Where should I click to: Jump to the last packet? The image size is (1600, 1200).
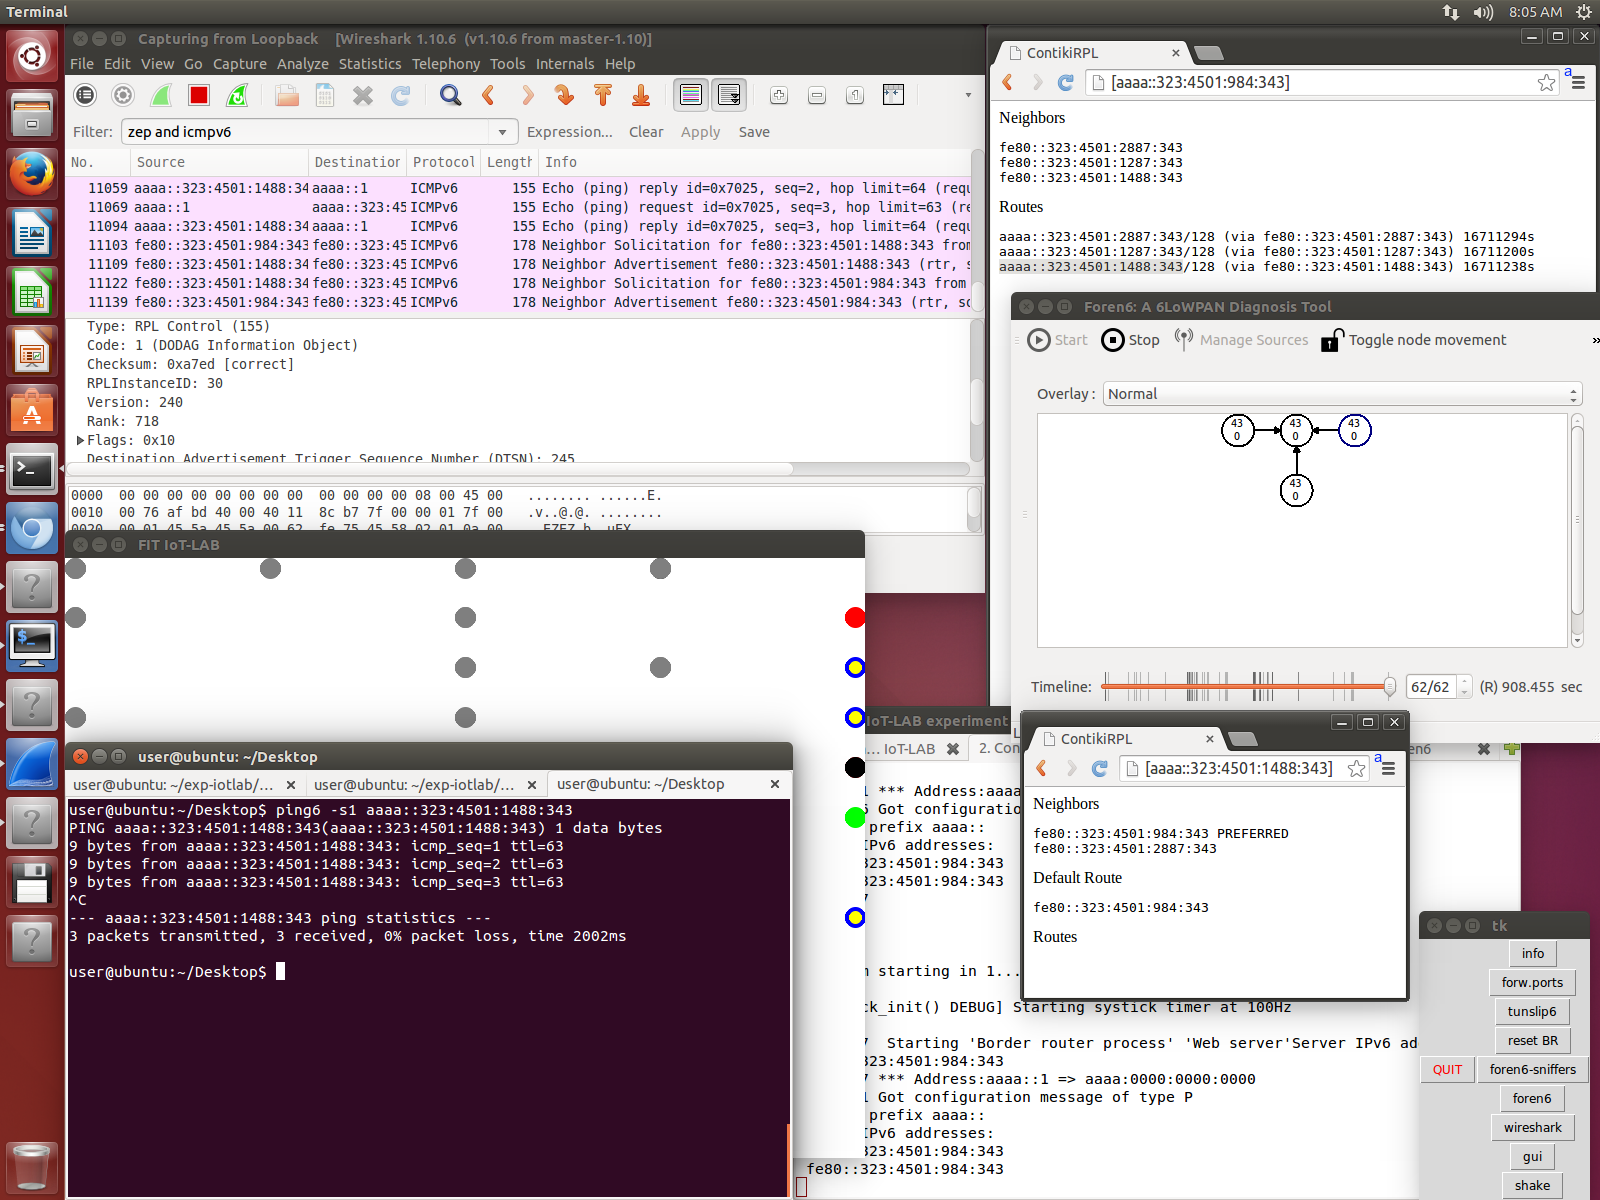pos(641,95)
